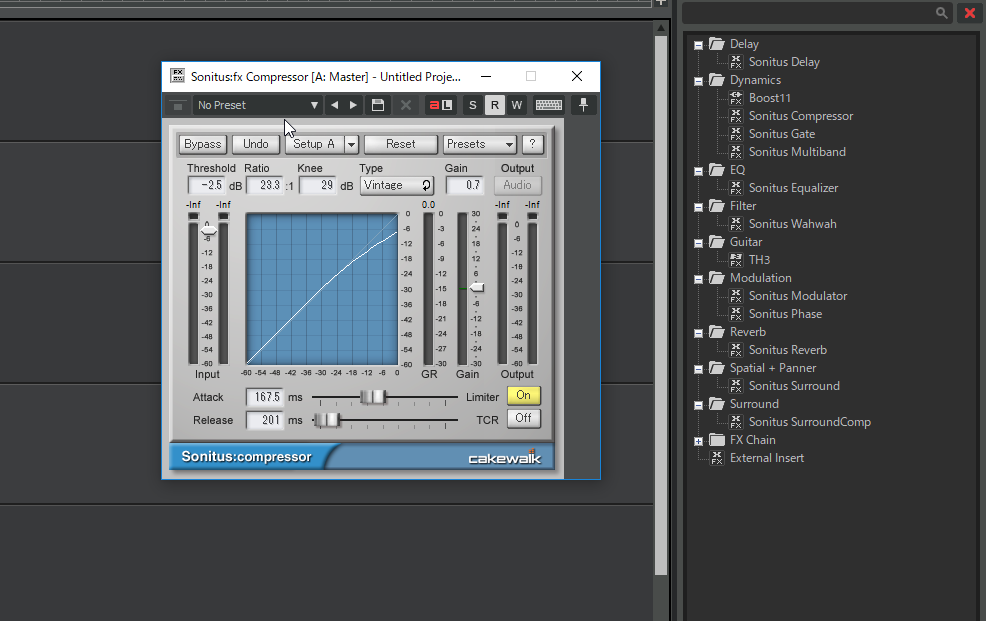This screenshot has height=621, width=986.
Task: Click the compression curve graph
Action: click(322, 289)
